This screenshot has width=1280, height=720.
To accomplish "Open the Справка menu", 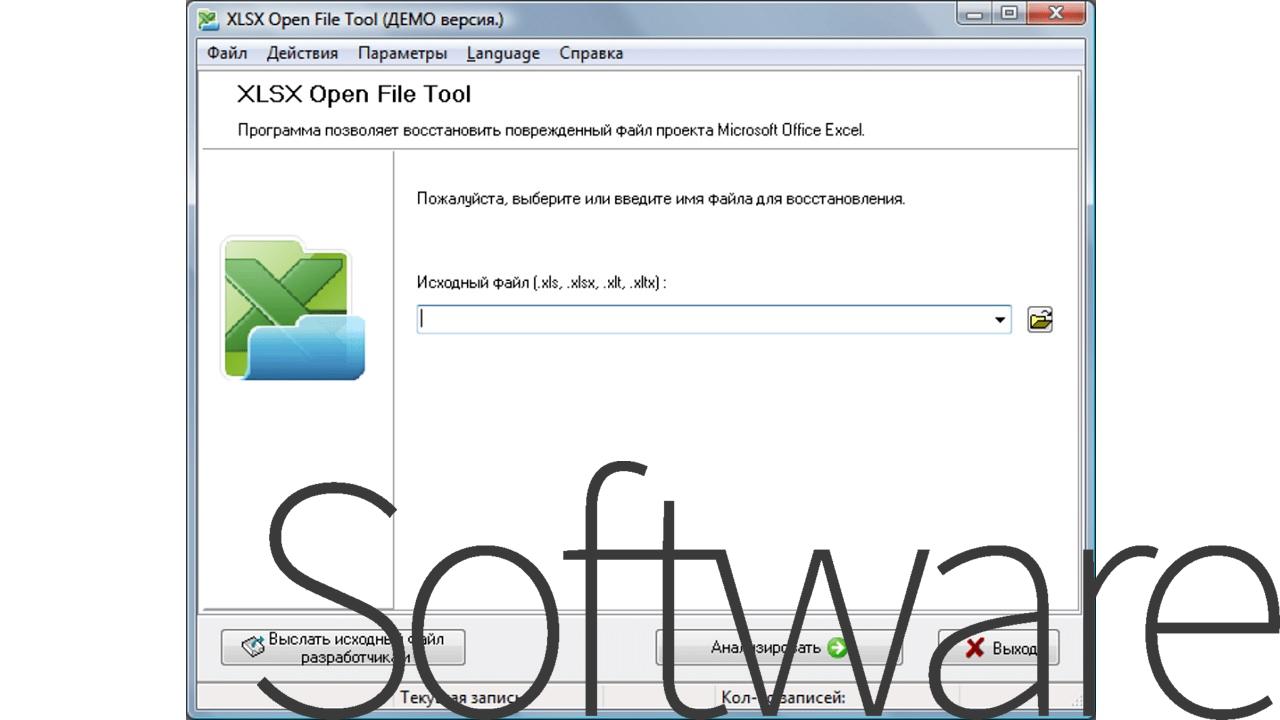I will (591, 54).
